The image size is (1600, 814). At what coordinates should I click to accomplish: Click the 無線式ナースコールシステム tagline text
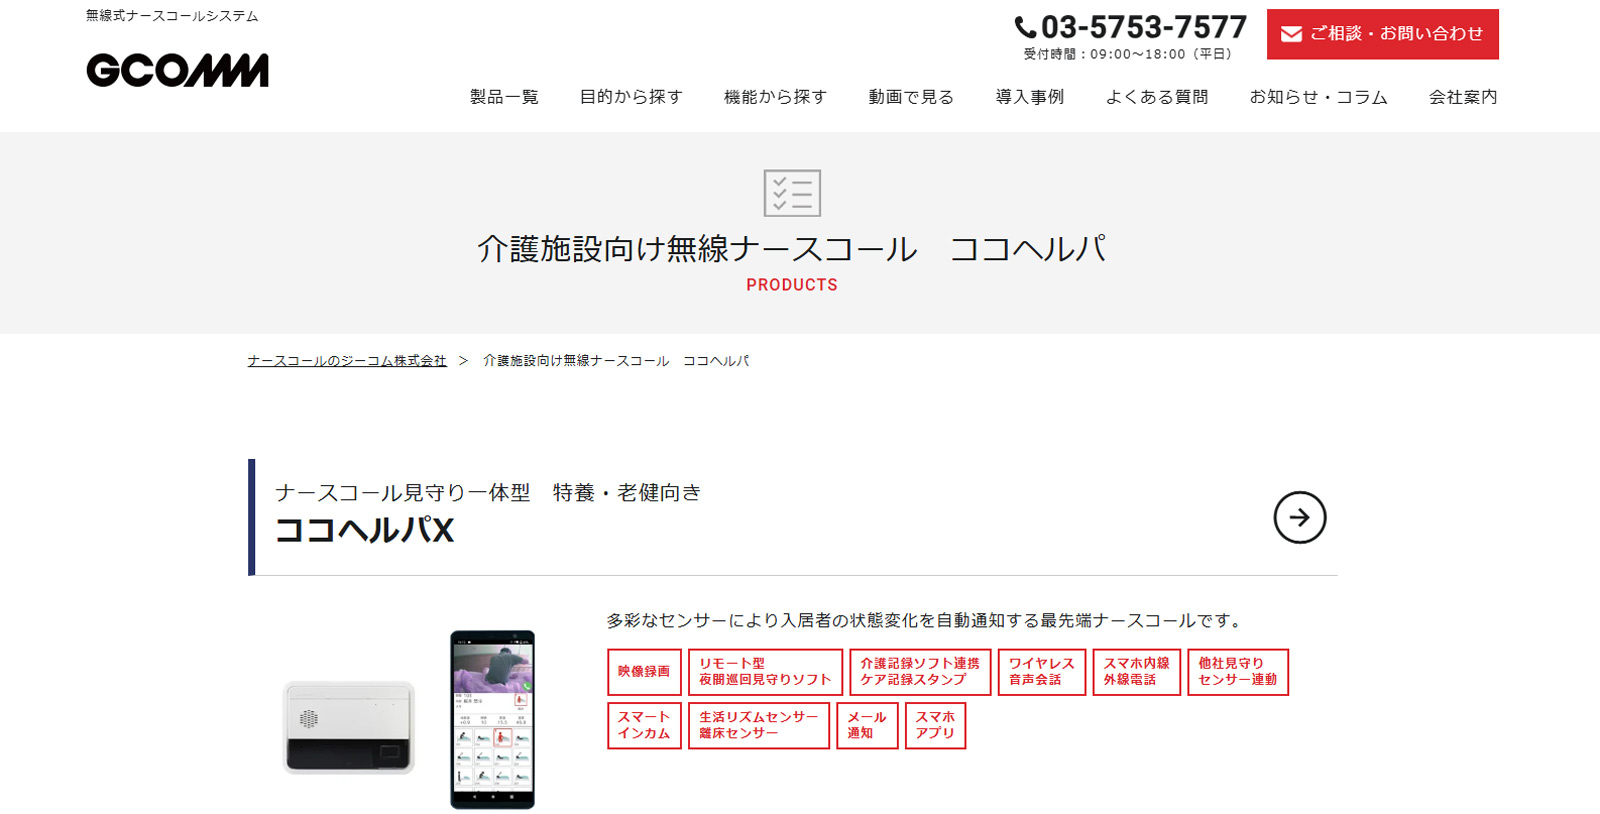(172, 16)
